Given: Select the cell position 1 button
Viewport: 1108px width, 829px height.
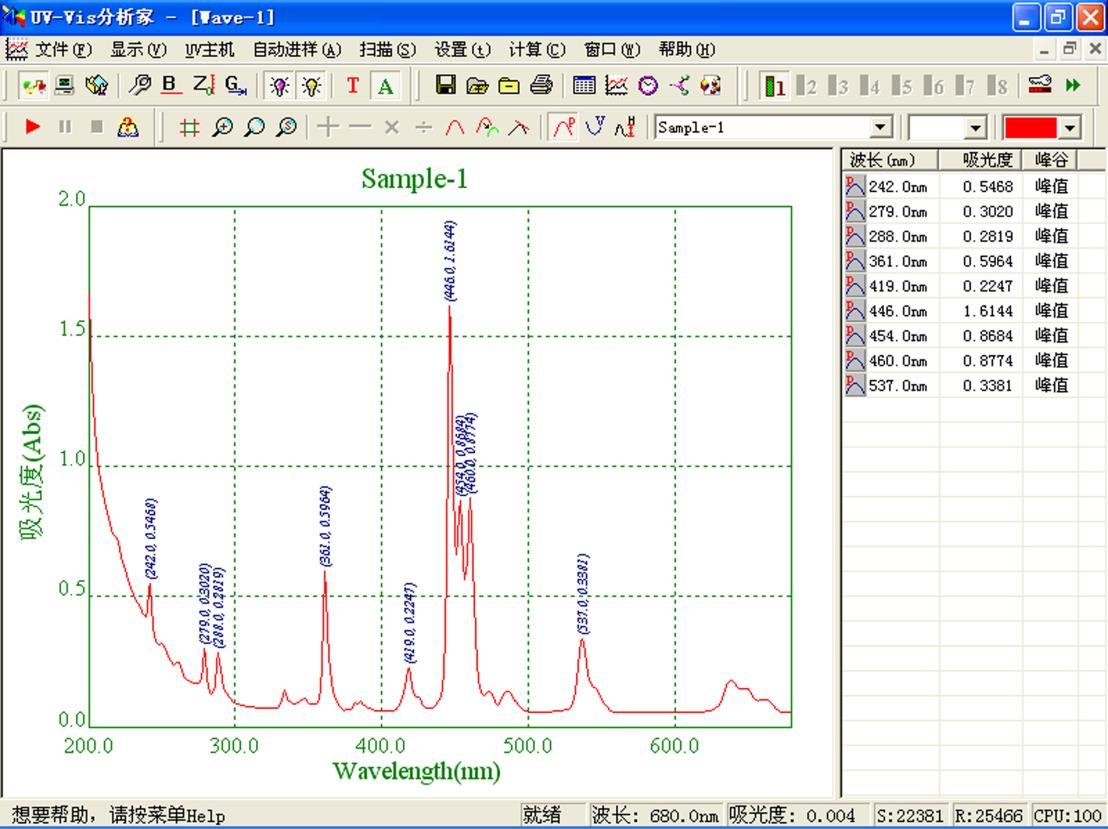Looking at the screenshot, I should coord(774,86).
